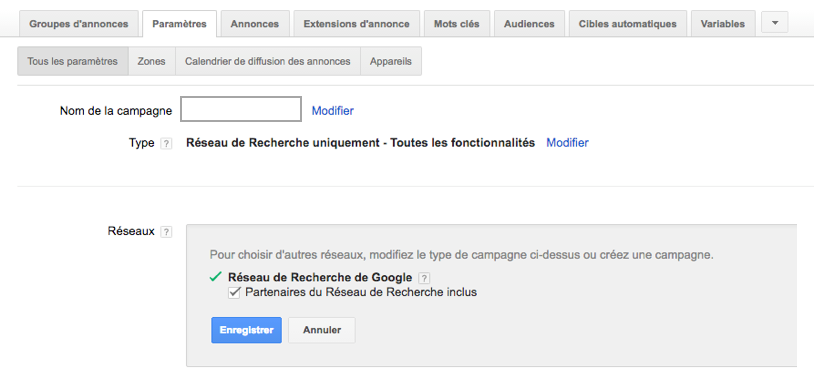Viewport: 814px width, 389px height.
Task: Open the Extensions d'annonce tab
Action: pos(357,24)
